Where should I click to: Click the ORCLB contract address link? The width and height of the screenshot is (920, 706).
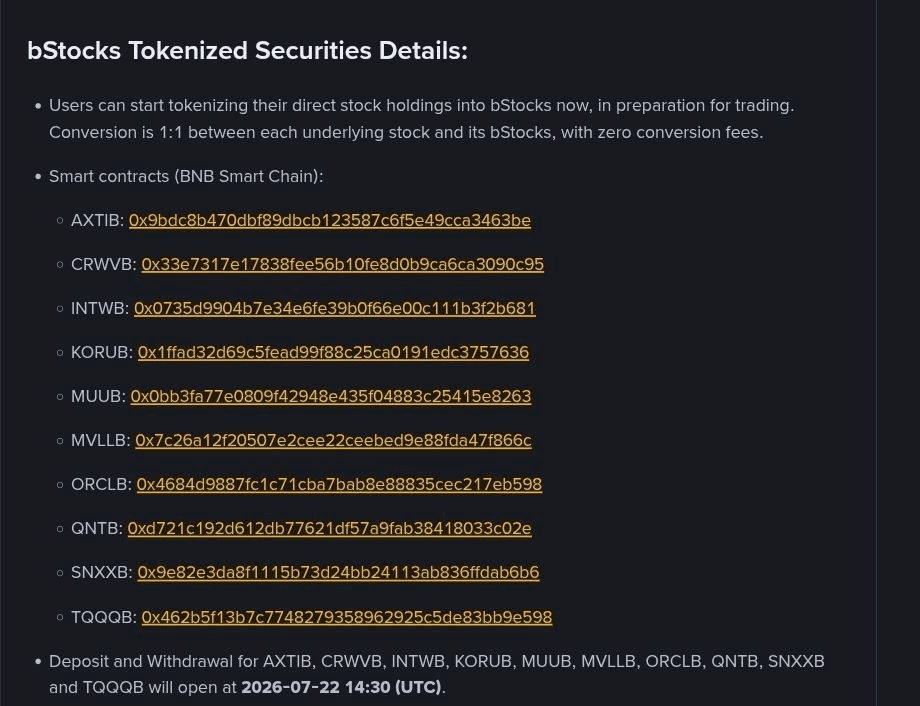click(x=339, y=484)
